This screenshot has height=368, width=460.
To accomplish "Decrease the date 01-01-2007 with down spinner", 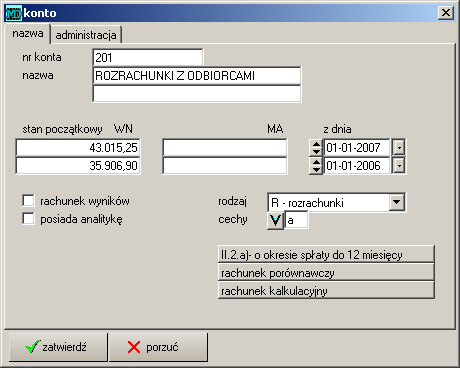I will pyautogui.click(x=316, y=152).
